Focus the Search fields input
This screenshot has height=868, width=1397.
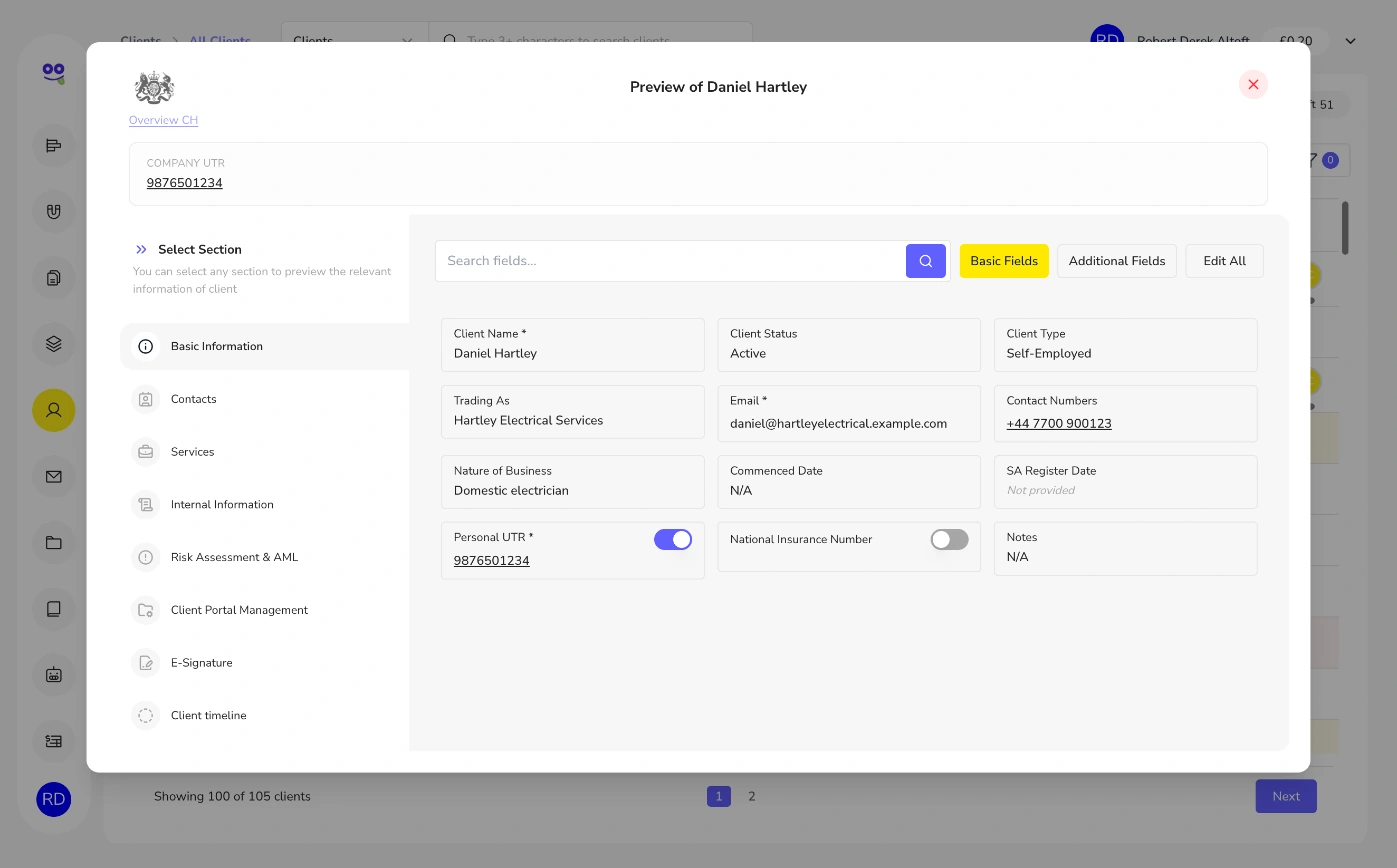(671, 261)
